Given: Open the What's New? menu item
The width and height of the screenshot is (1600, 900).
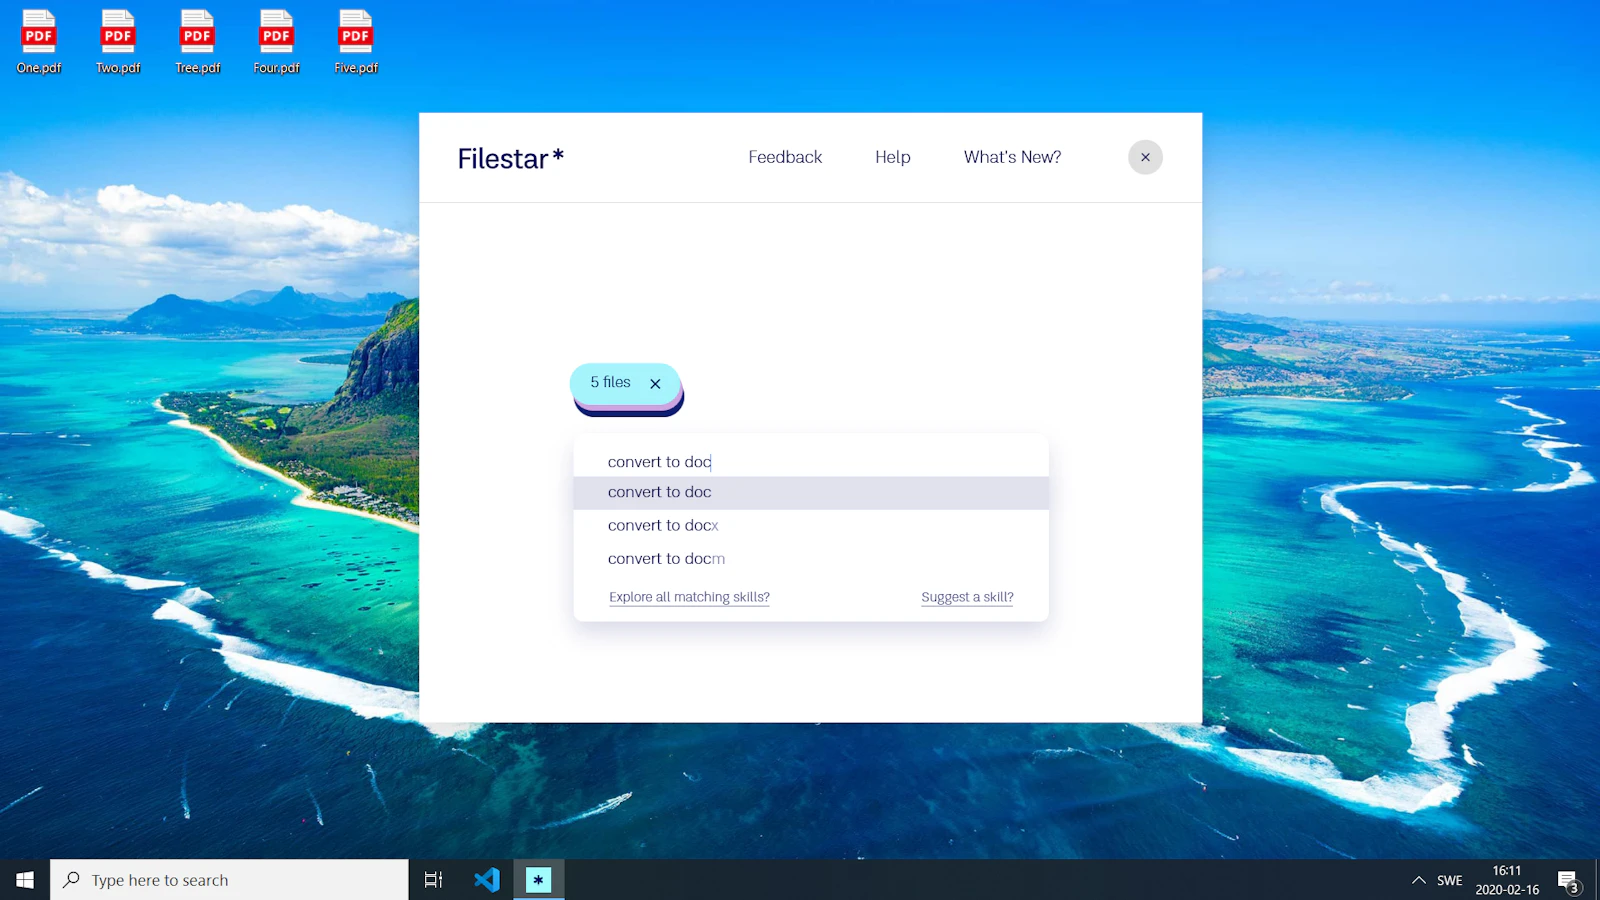Looking at the screenshot, I should pos(1012,157).
